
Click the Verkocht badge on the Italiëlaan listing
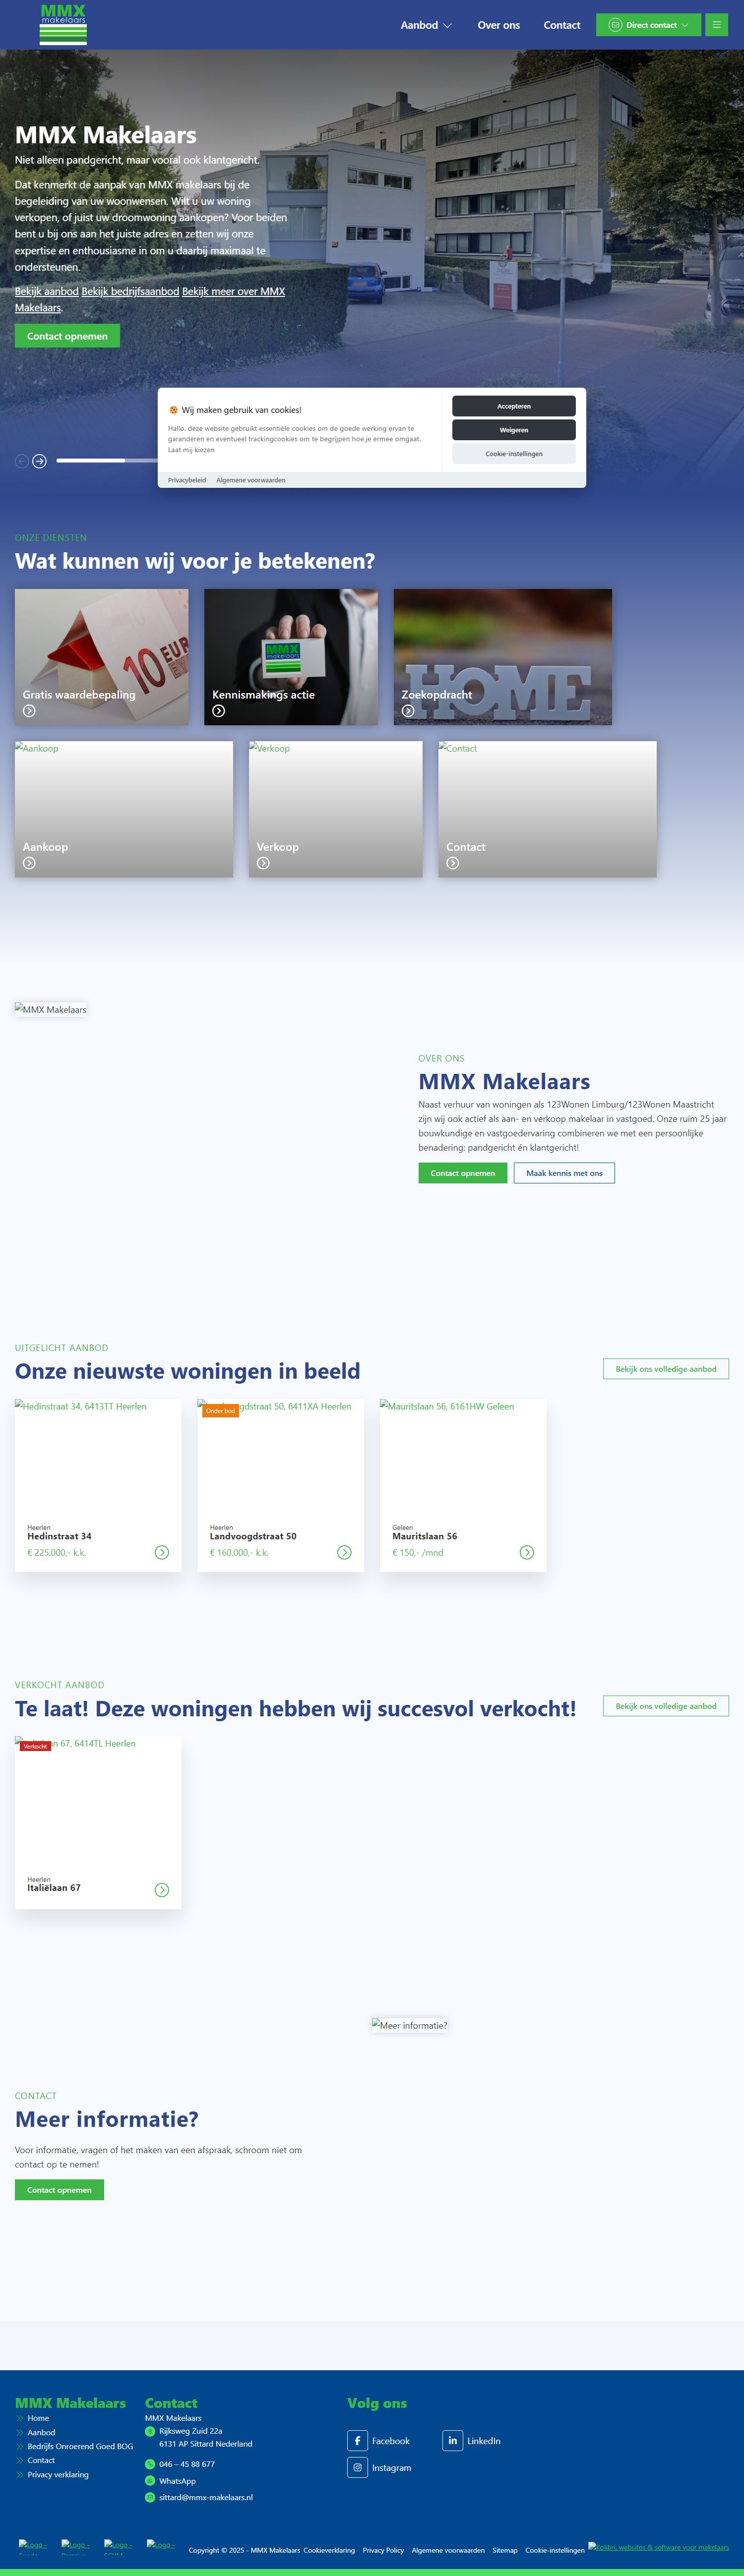coord(35,1746)
